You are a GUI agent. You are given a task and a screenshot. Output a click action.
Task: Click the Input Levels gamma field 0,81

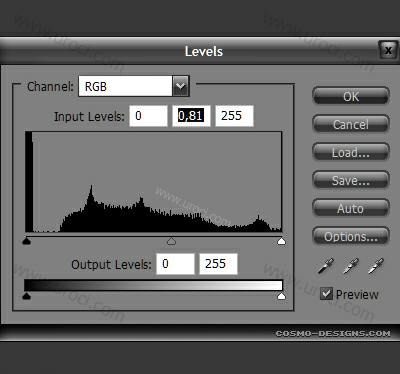click(x=191, y=116)
